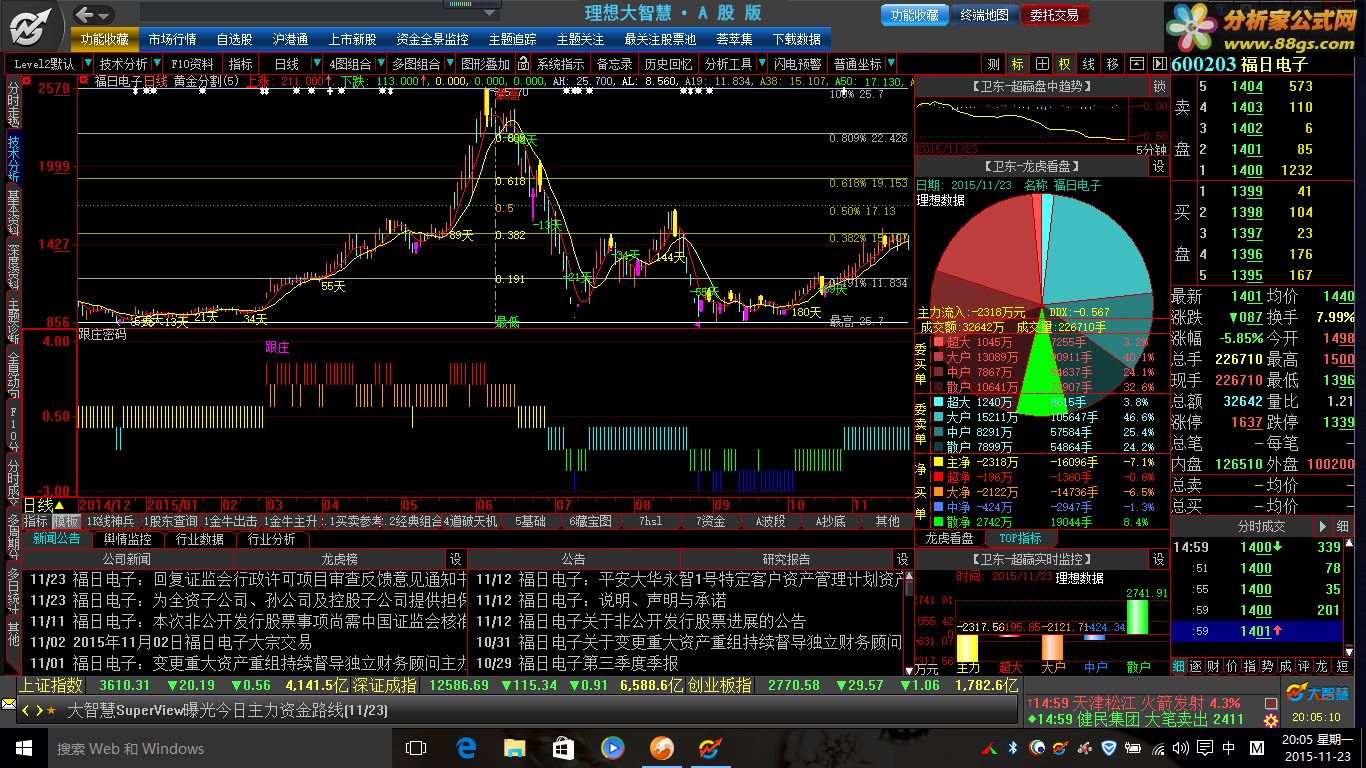This screenshot has width=1366, height=768.
Task: Toggle the 标 marker tool
Action: pyautogui.click(x=1017, y=64)
